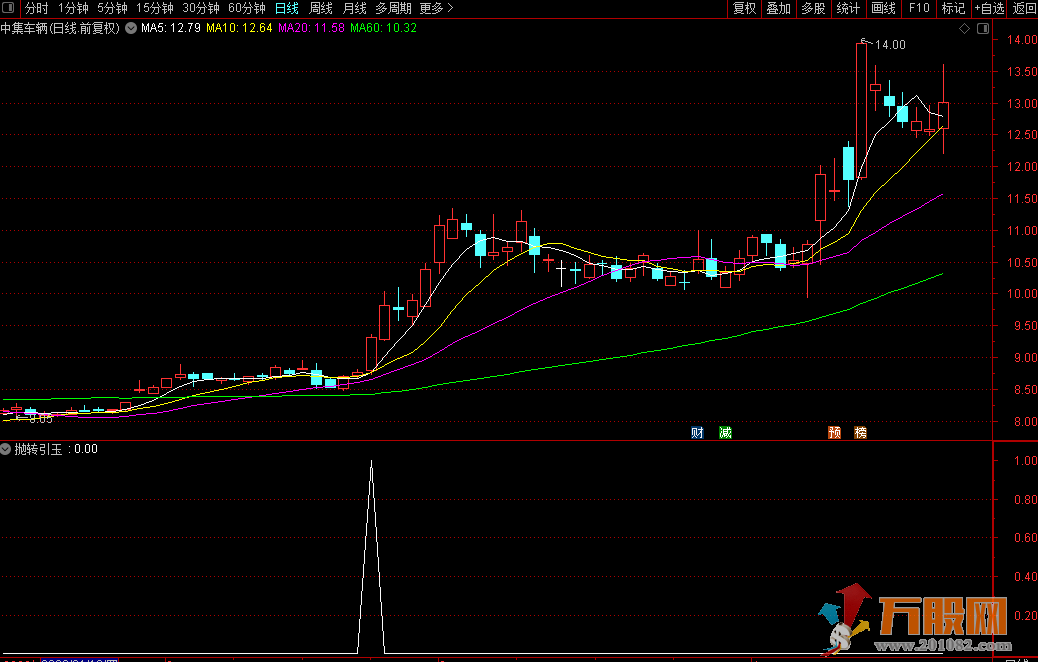The width and height of the screenshot is (1038, 662).
Task: Click the 叠加 overlay button
Action: (779, 8)
